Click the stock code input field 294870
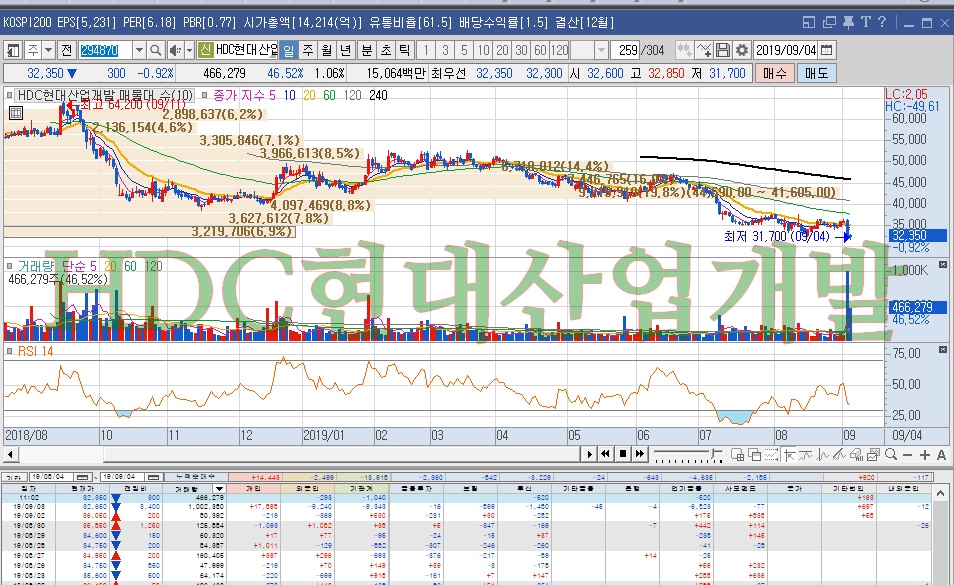This screenshot has width=954, height=585. [106, 50]
